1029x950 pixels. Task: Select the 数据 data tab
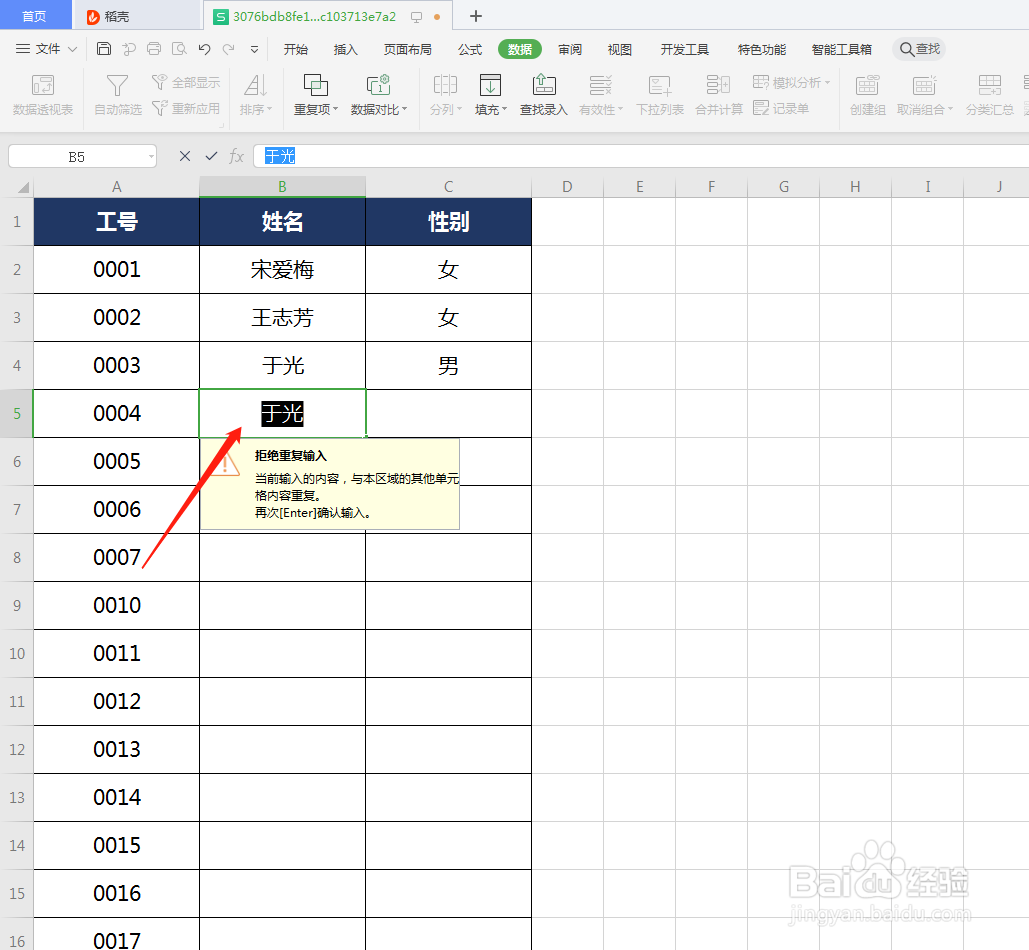(x=520, y=49)
